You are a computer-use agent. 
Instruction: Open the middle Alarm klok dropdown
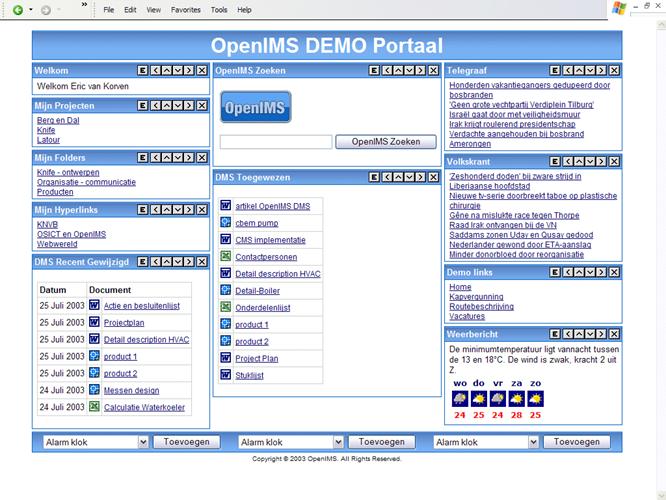339,441
